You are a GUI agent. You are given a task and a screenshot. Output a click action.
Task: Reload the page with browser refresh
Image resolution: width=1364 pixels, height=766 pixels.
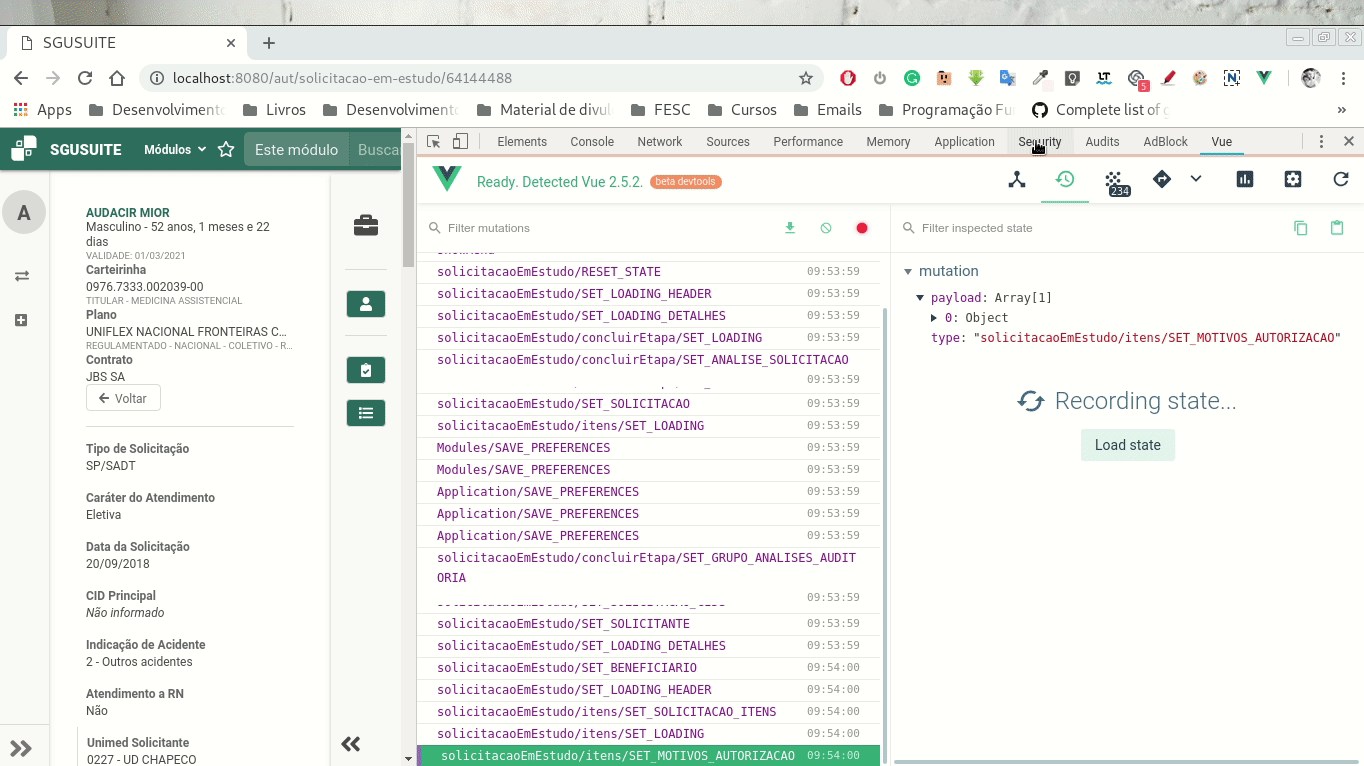tap(85, 78)
